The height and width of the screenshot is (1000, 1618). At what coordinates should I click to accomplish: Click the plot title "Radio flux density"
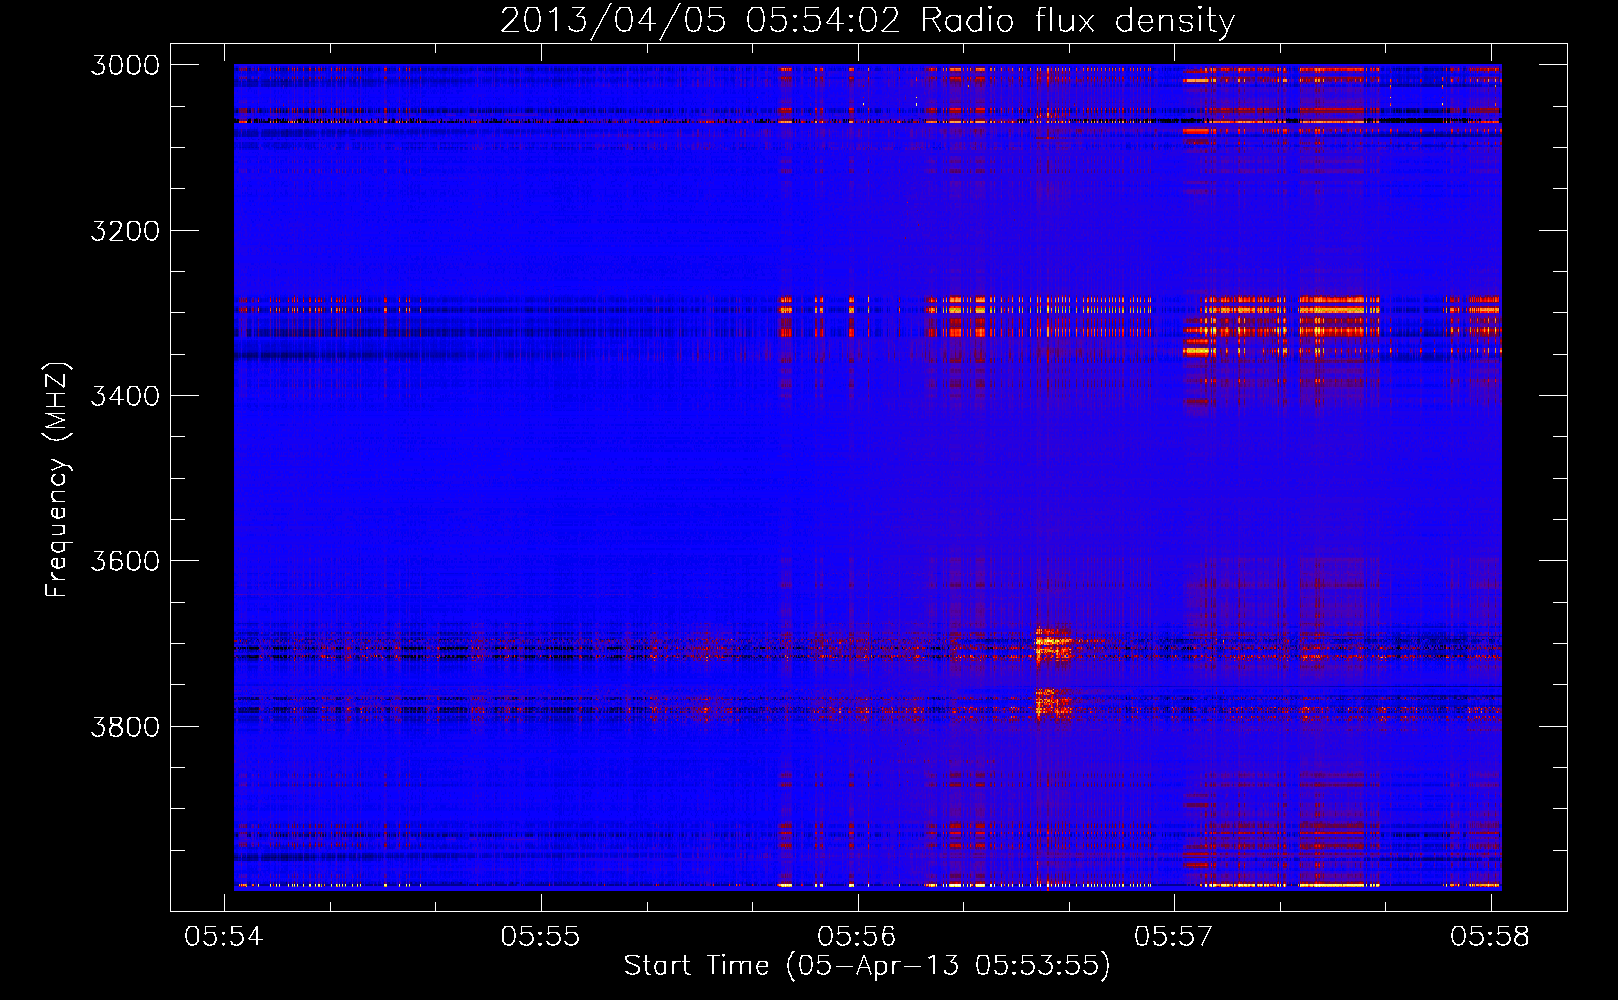point(1077,21)
